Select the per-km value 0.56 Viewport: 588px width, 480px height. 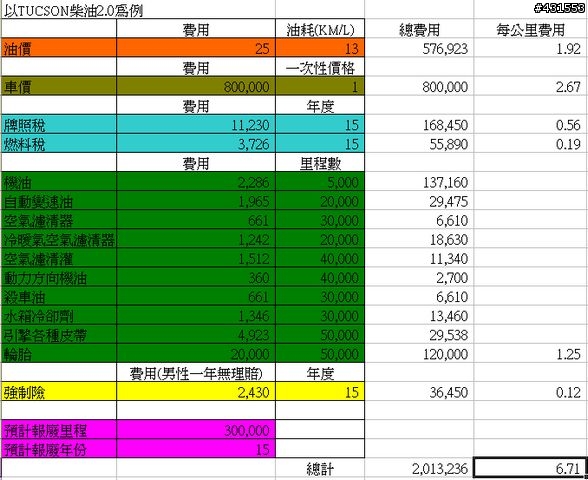[530, 125]
